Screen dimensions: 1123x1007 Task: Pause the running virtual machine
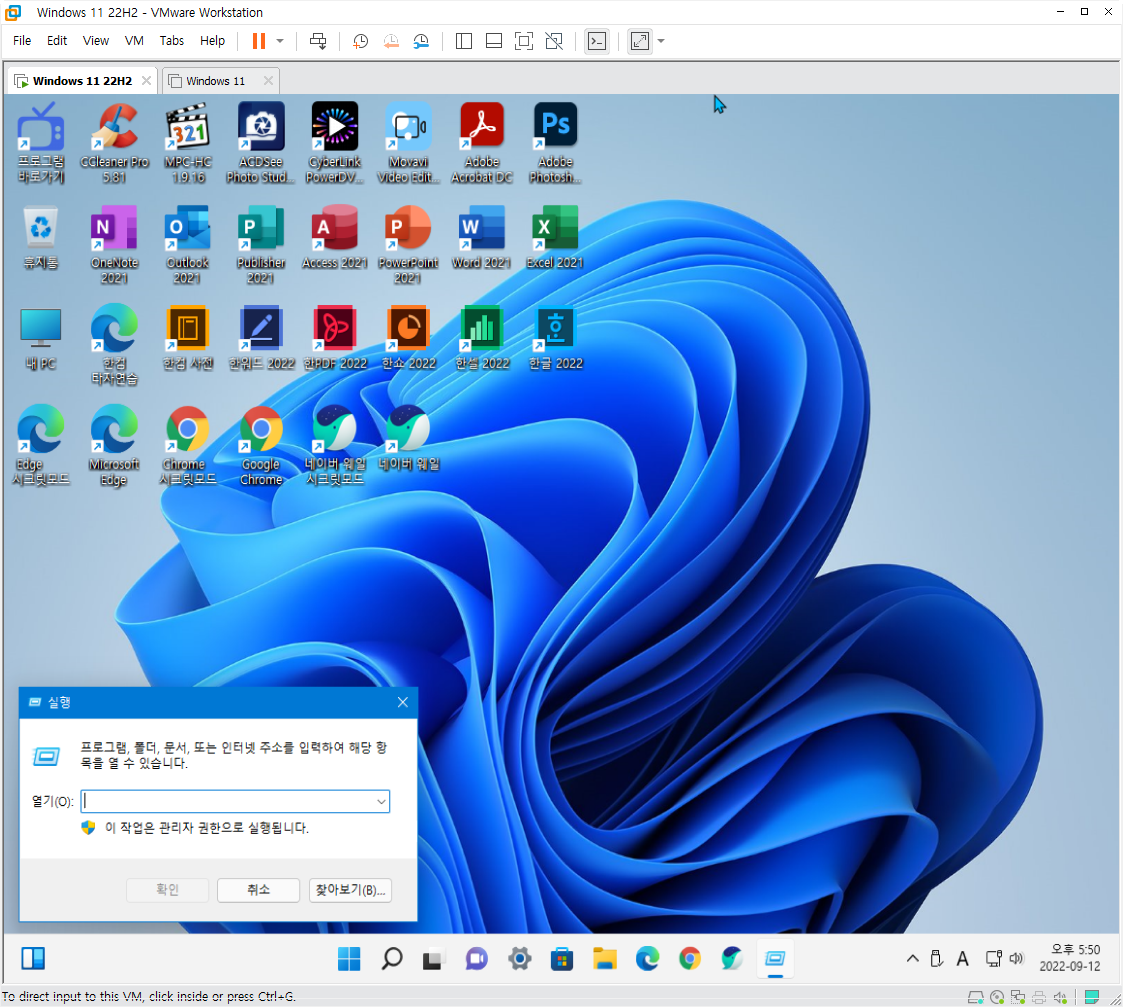tap(258, 41)
